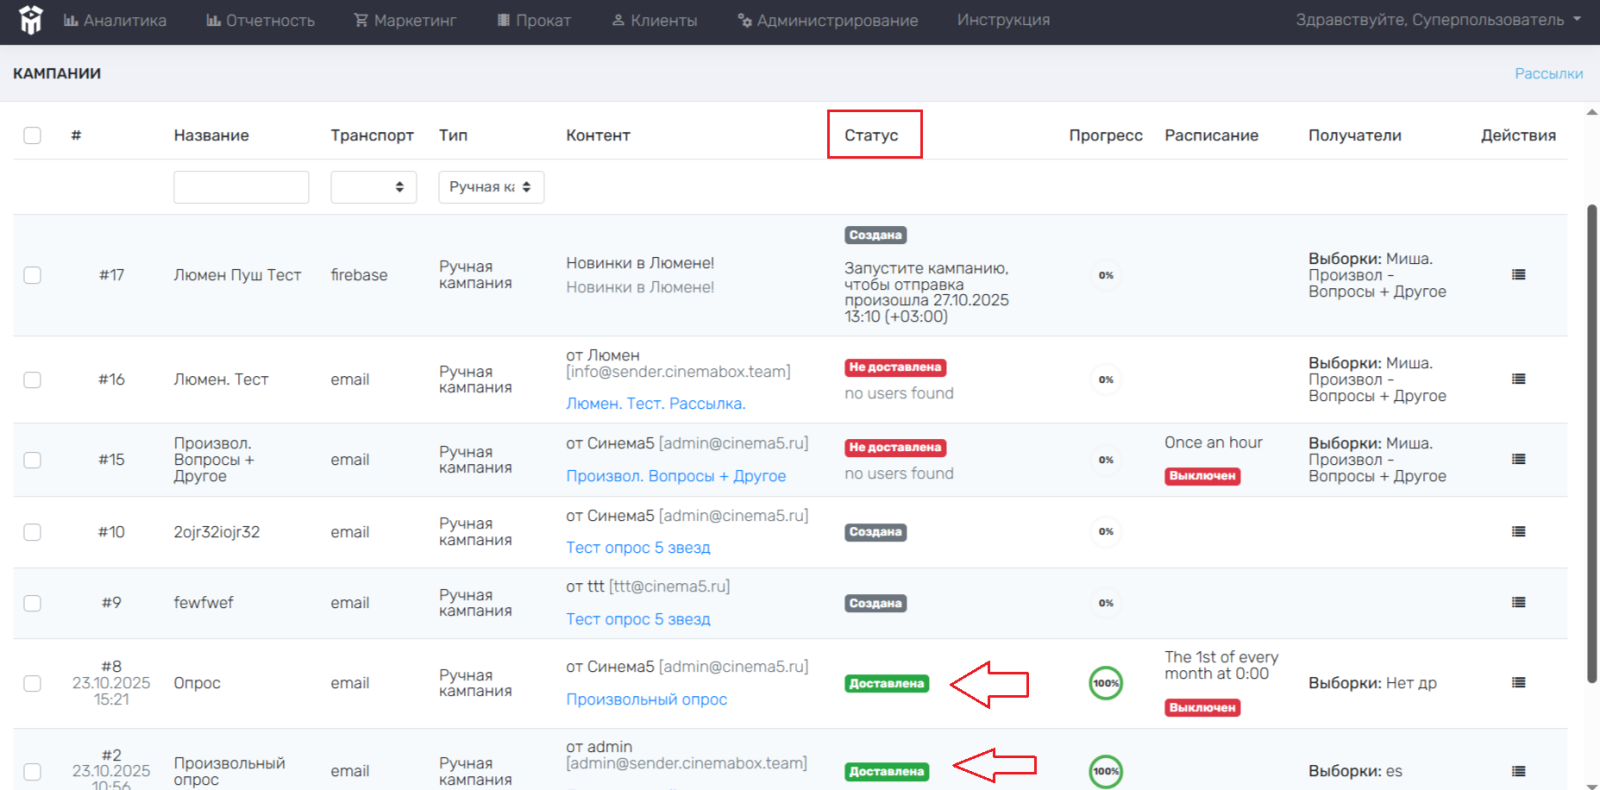Viewport: 1600px width, 790px height.
Task: Expand the Тип filter dropdown
Action: tap(491, 187)
